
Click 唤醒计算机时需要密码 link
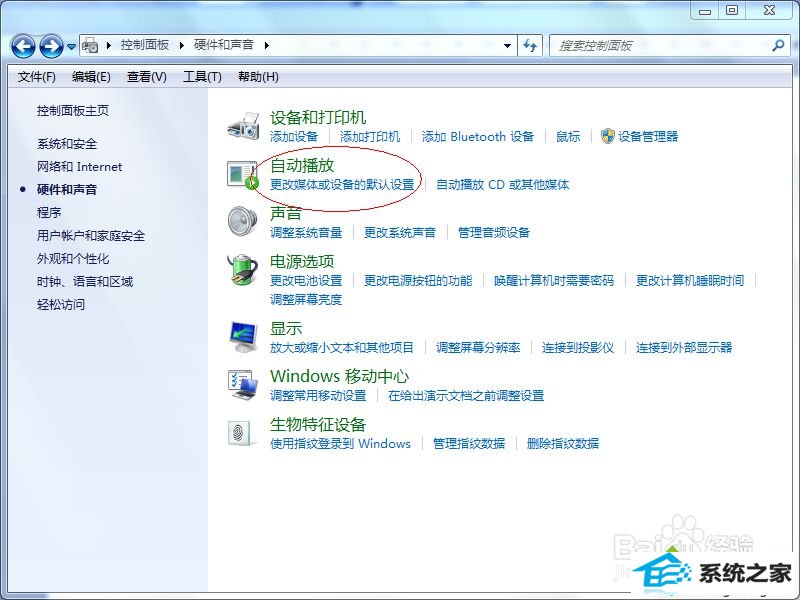554,281
